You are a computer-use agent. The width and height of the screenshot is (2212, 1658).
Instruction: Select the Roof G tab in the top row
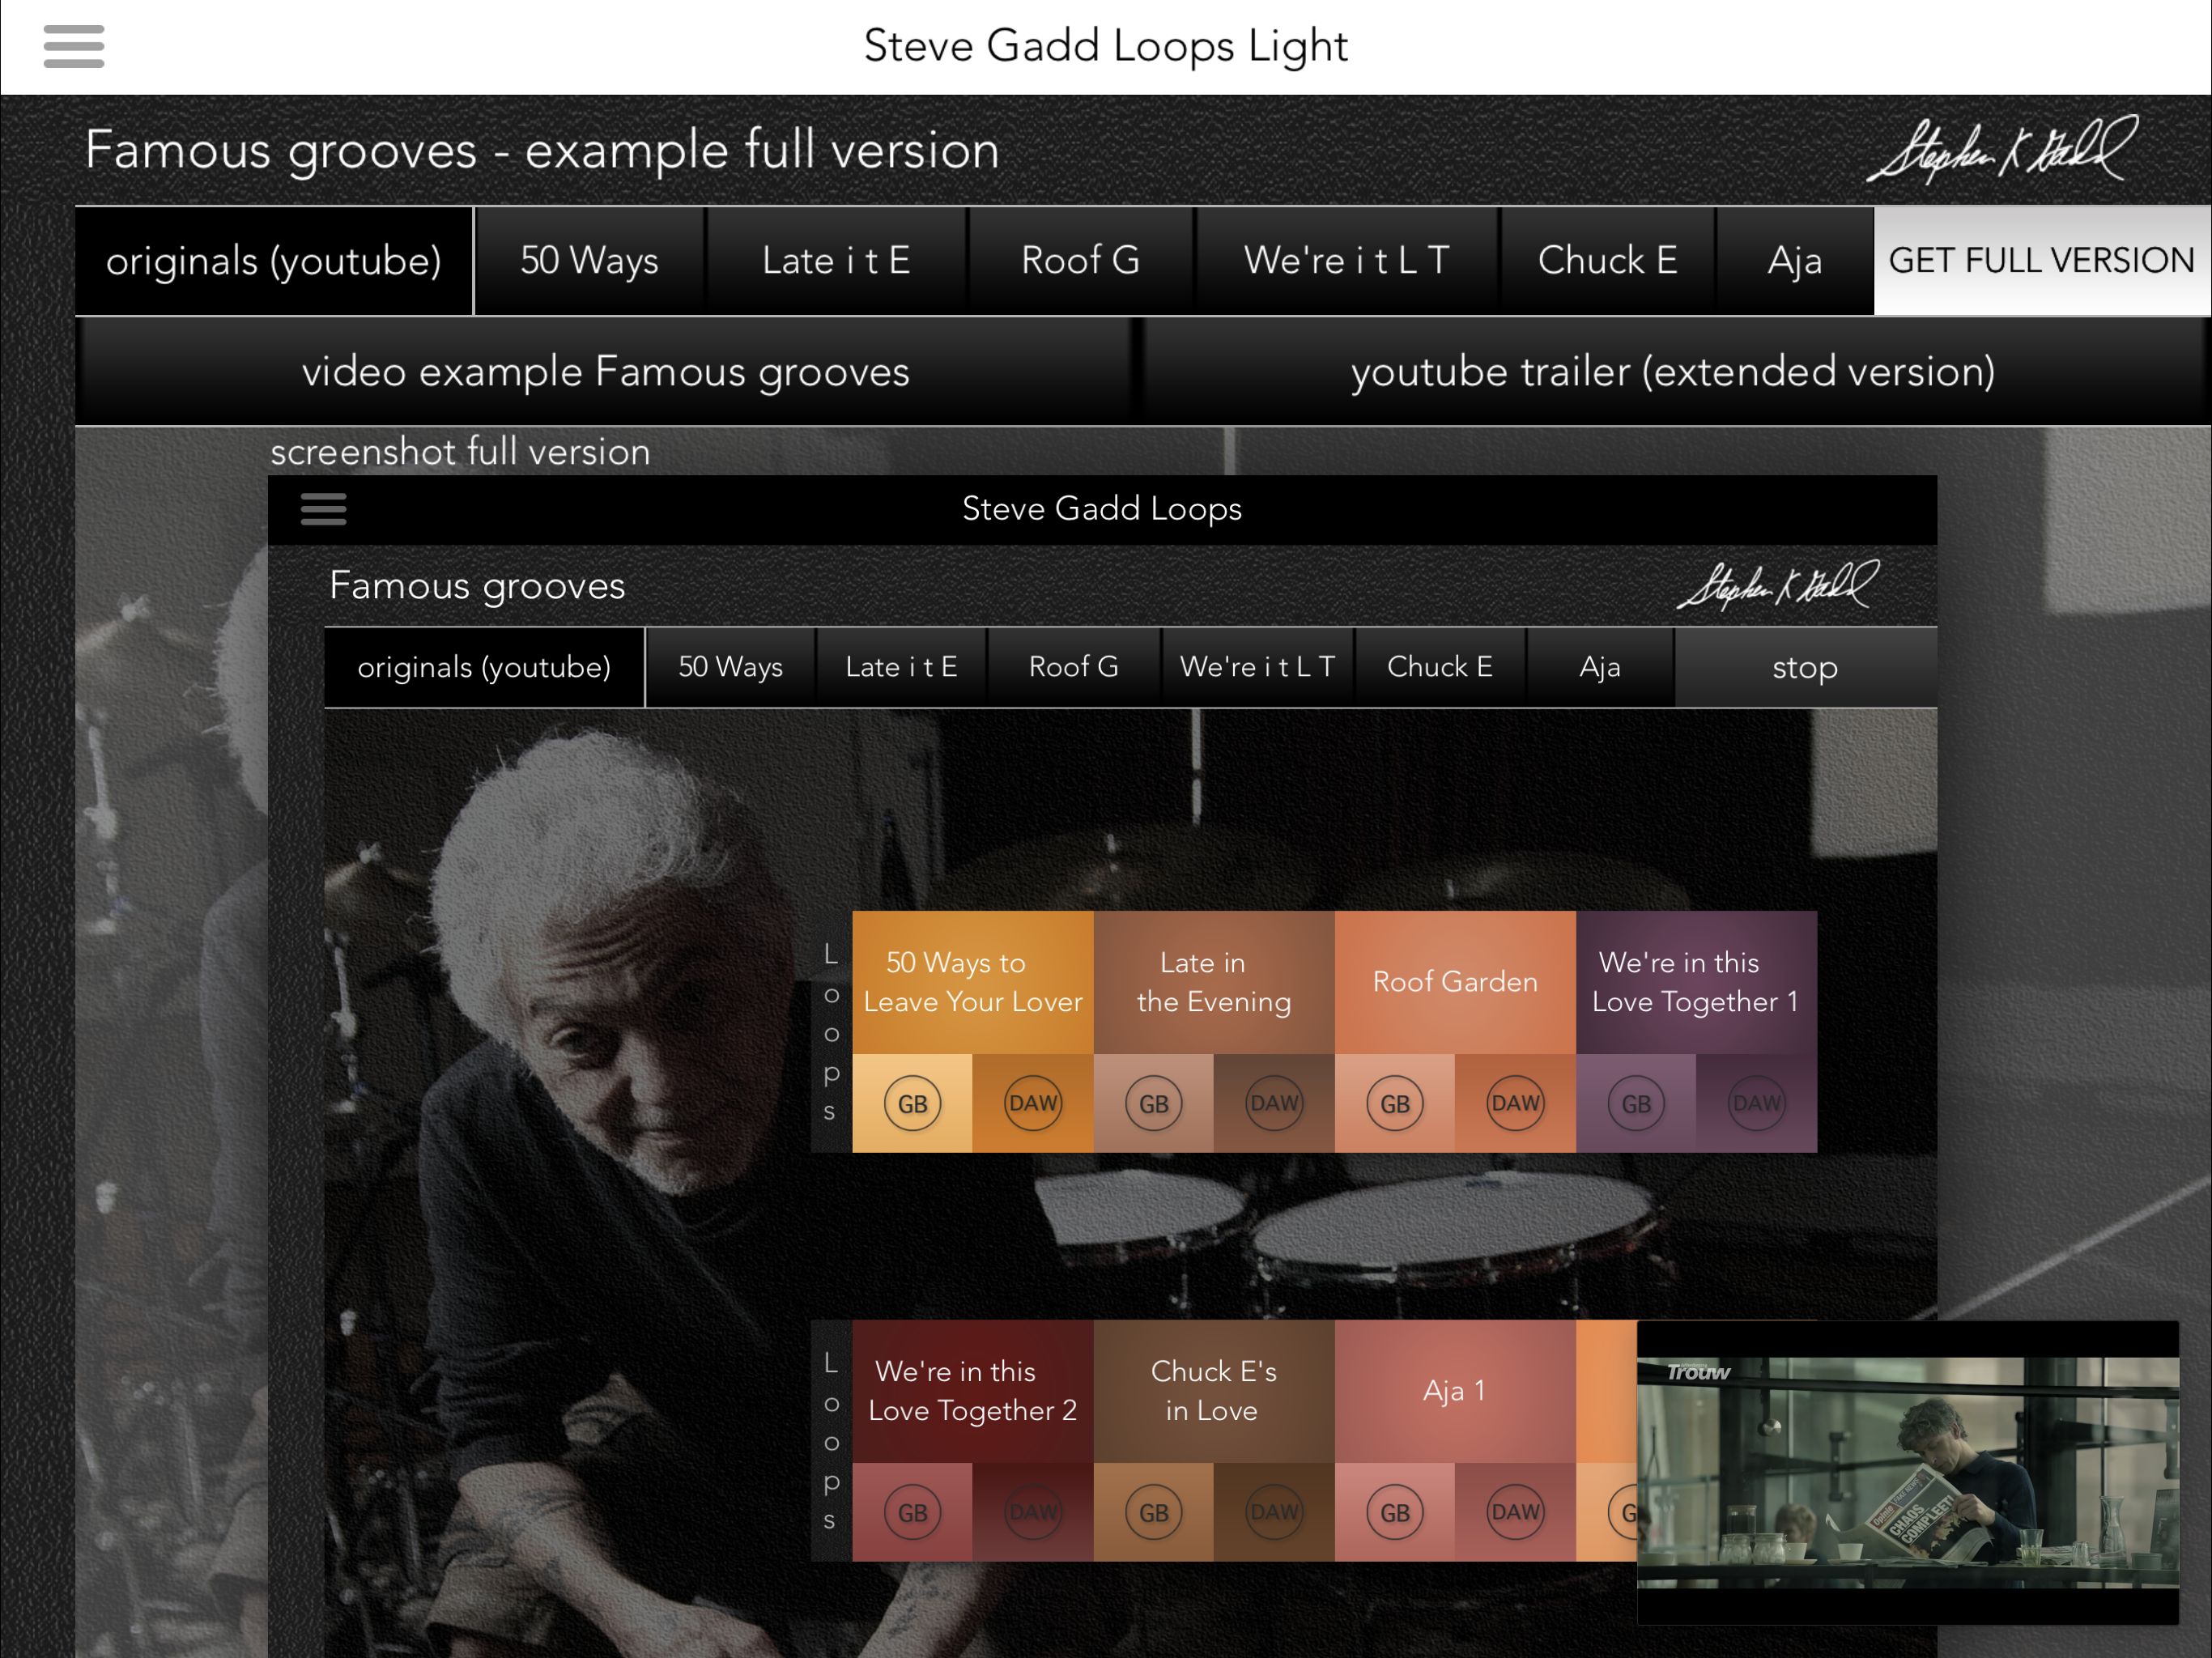(x=1081, y=261)
